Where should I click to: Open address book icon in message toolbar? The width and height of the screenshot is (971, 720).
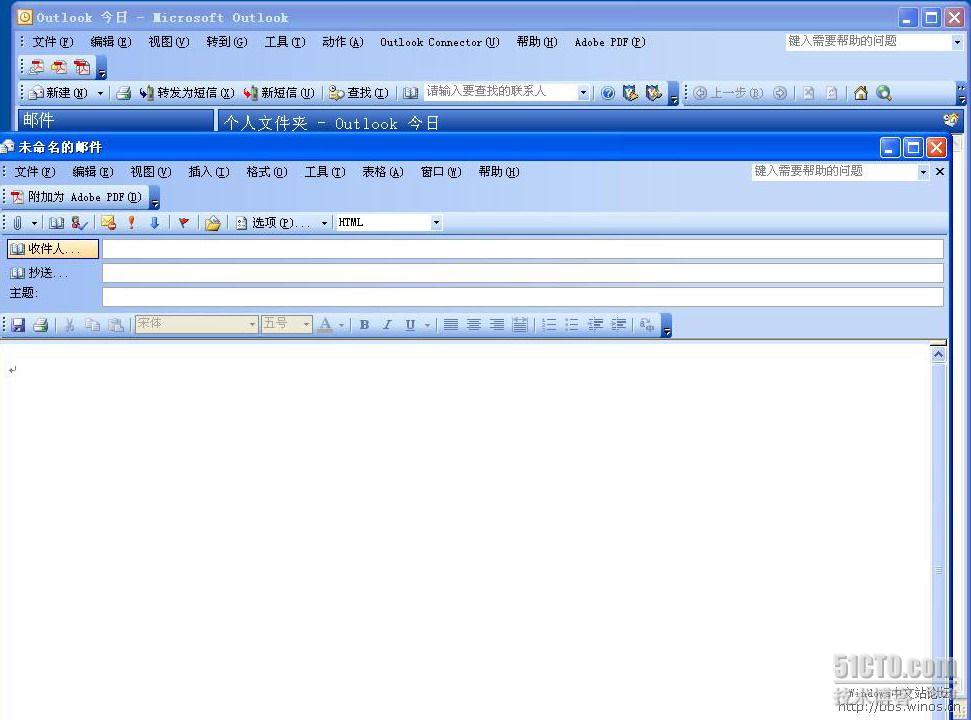[x=56, y=223]
